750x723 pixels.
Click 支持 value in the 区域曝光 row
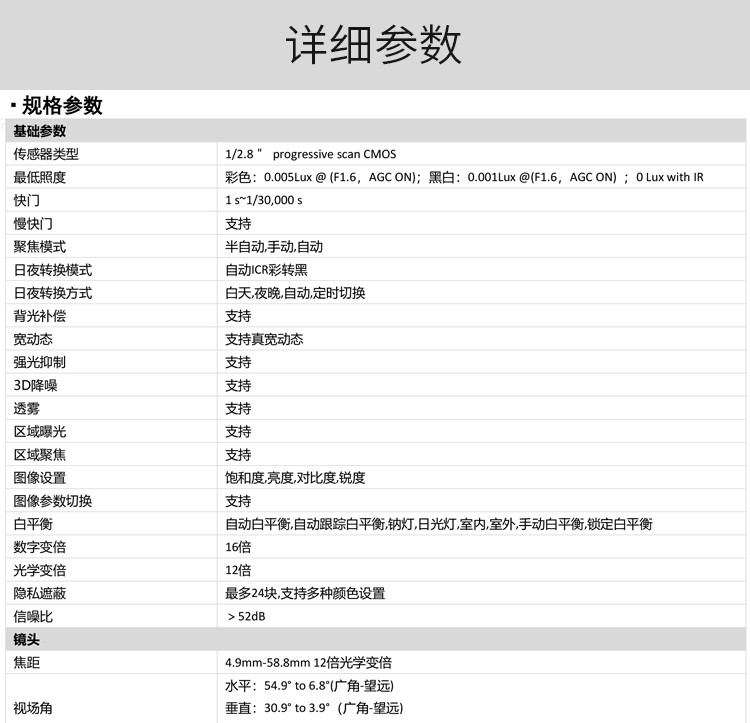(x=238, y=431)
